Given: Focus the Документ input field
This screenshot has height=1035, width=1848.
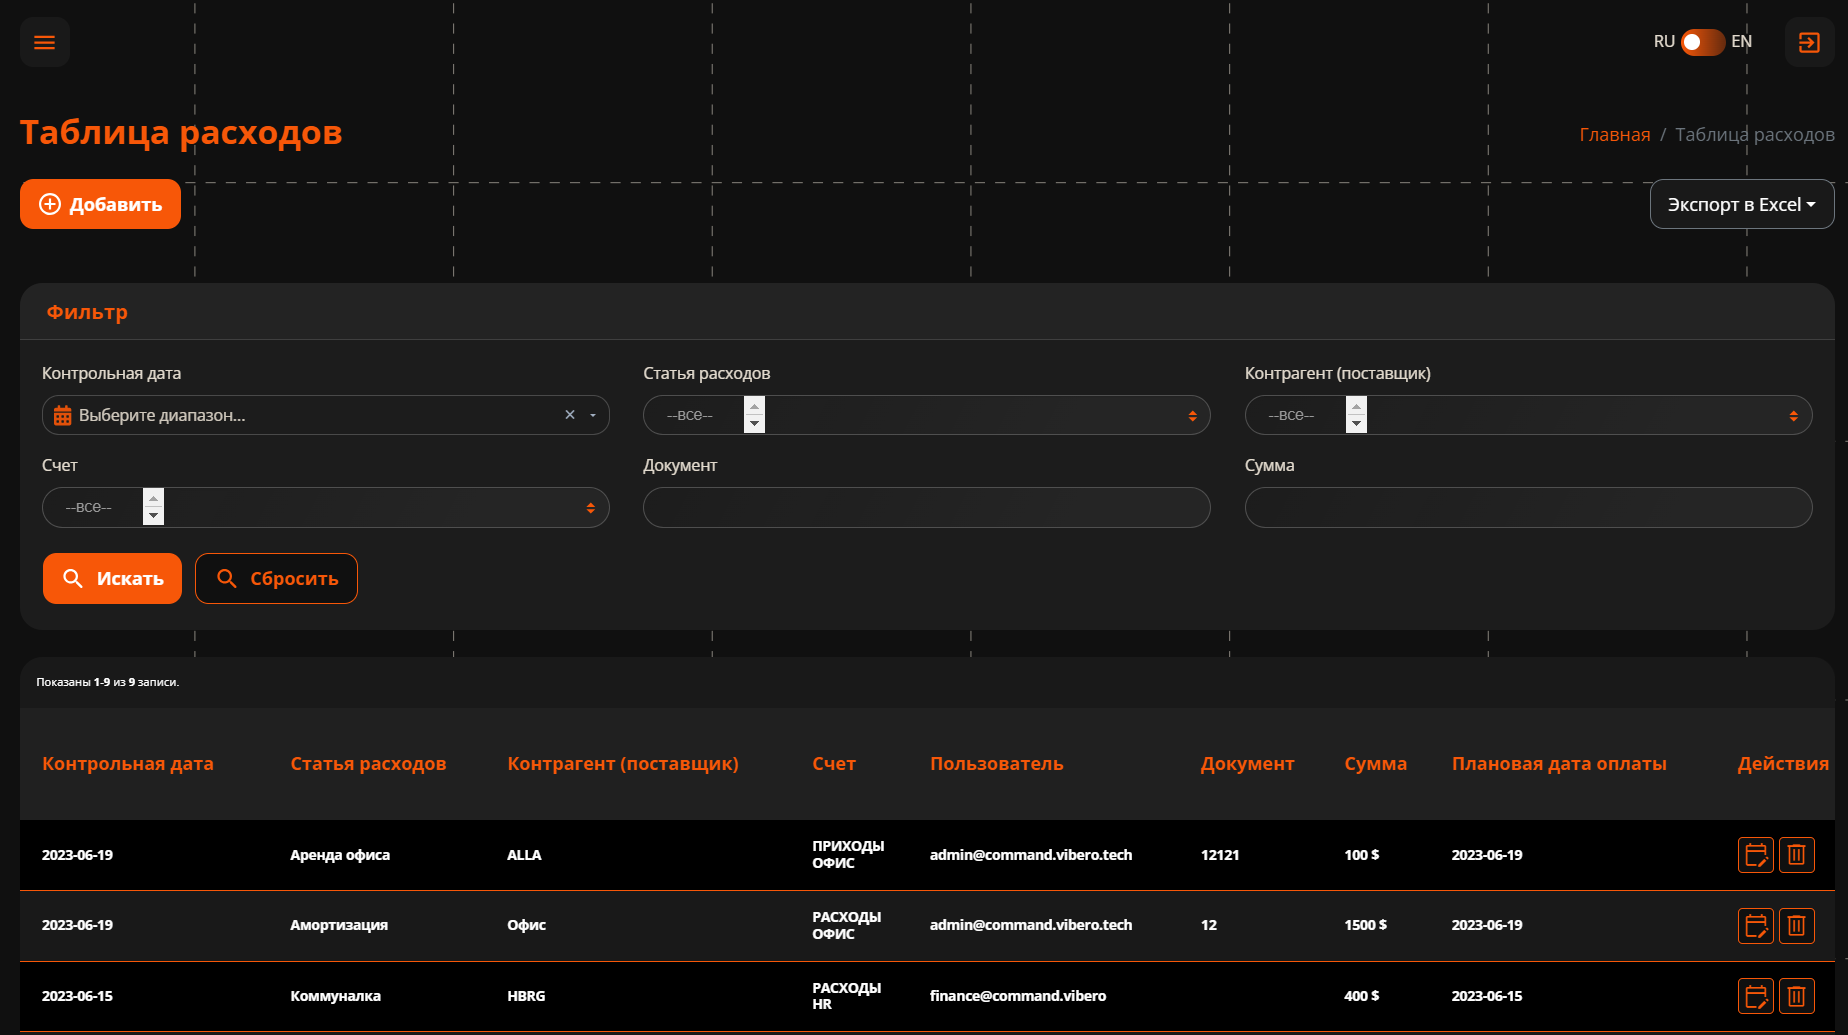Looking at the screenshot, I should pos(926,507).
